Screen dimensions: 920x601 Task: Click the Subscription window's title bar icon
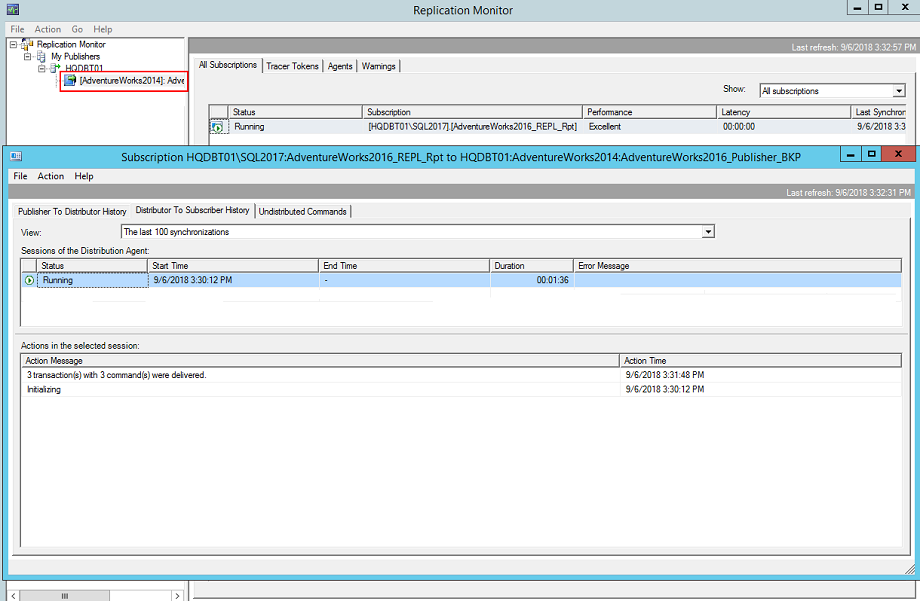point(16,156)
